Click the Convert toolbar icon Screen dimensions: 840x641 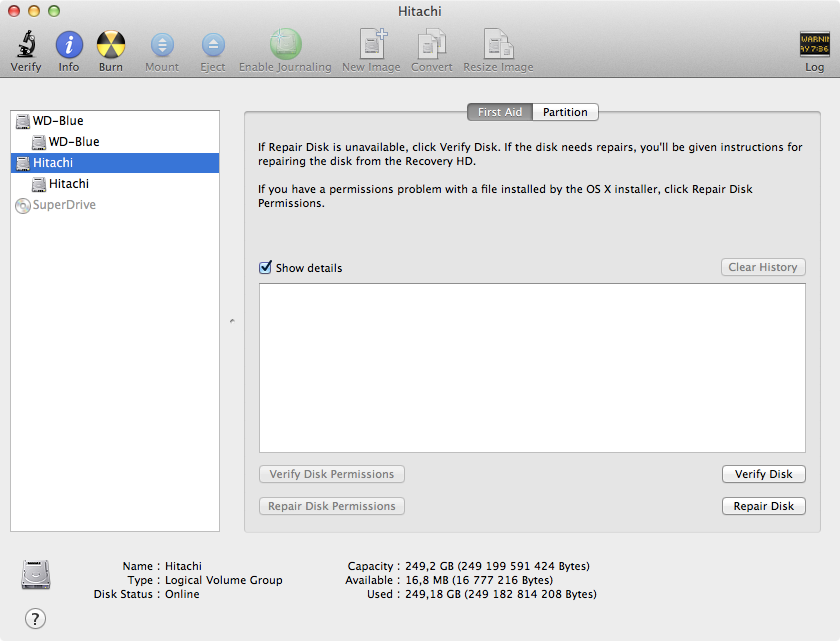432,44
